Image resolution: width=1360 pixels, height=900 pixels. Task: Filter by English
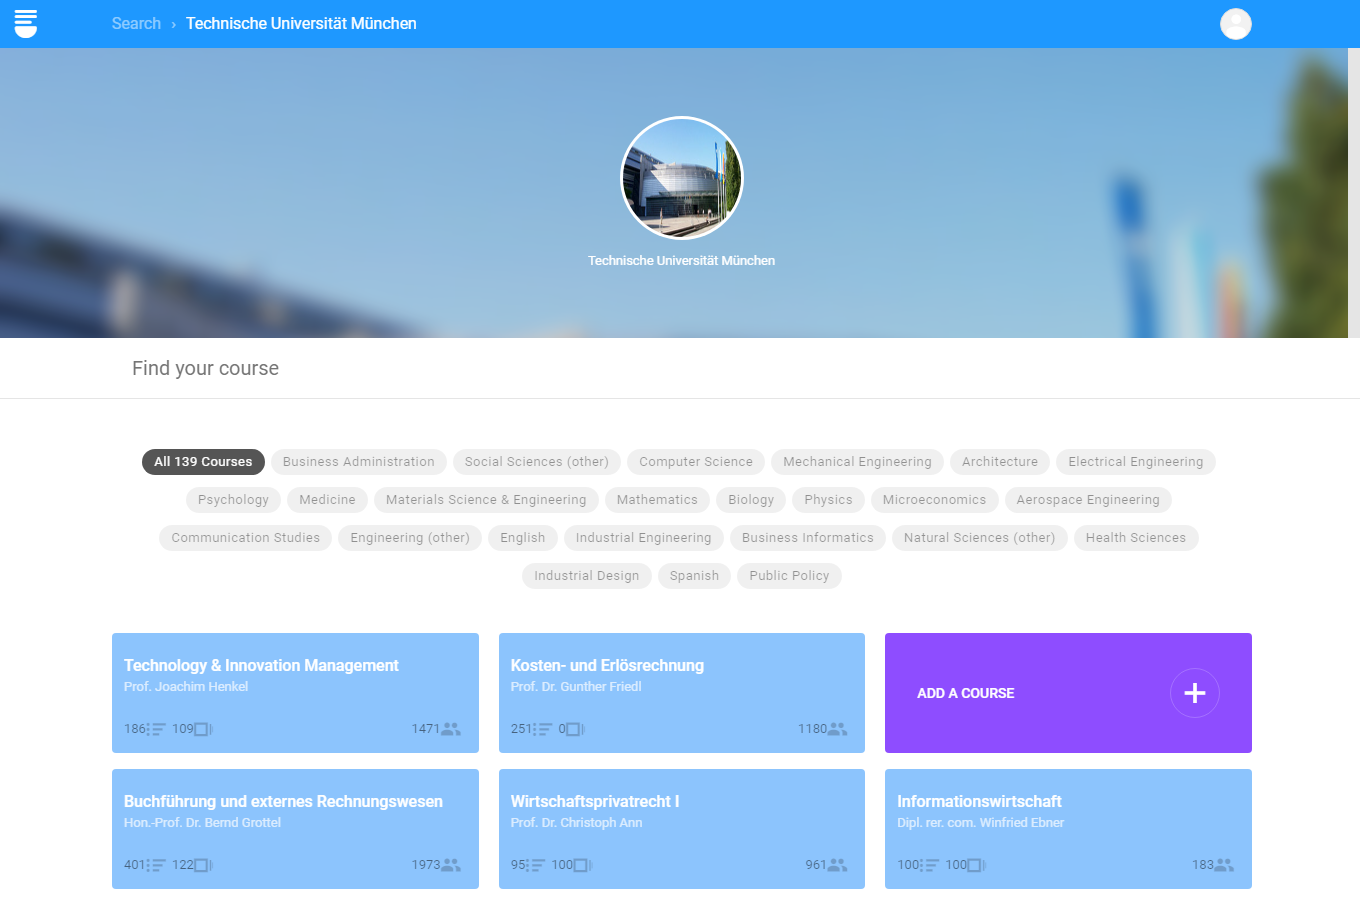click(x=523, y=538)
